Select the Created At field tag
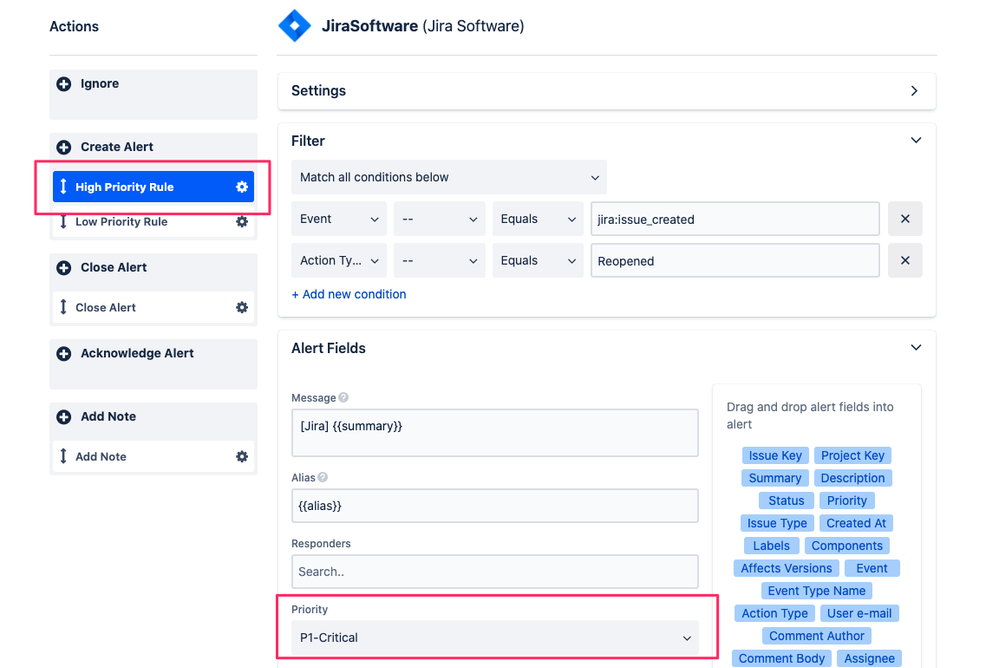The height and width of the screenshot is (668, 999). click(x=856, y=523)
